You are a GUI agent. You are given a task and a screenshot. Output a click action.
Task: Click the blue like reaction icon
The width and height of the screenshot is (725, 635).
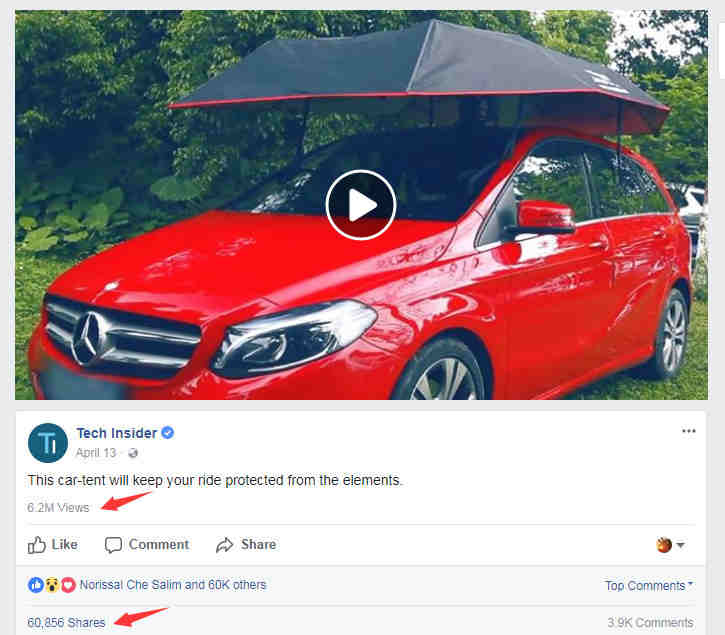pyautogui.click(x=36, y=585)
